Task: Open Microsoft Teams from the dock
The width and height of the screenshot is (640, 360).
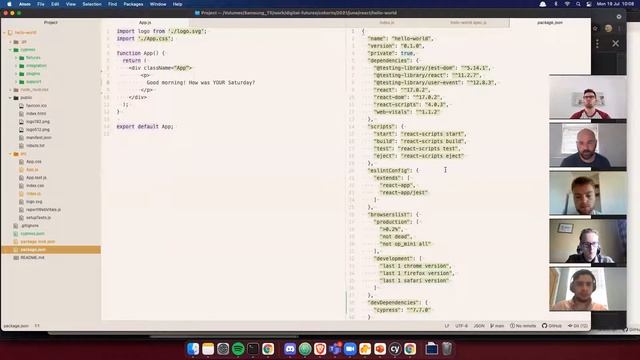Action: click(335, 349)
